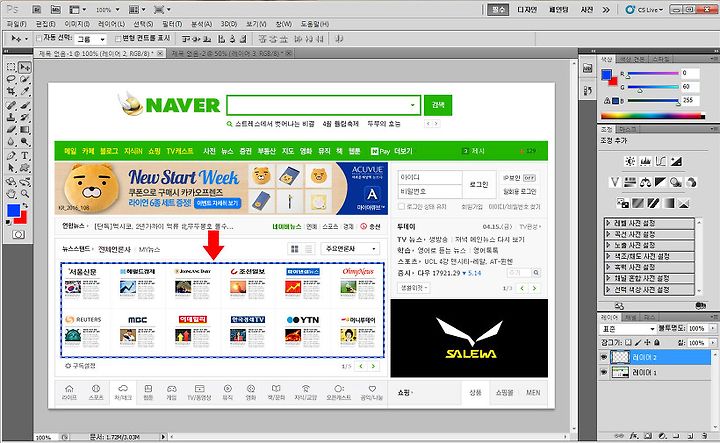This screenshot has height=443, width=720.
Task: Pick a color from spectrum ramp
Action: [652, 116]
